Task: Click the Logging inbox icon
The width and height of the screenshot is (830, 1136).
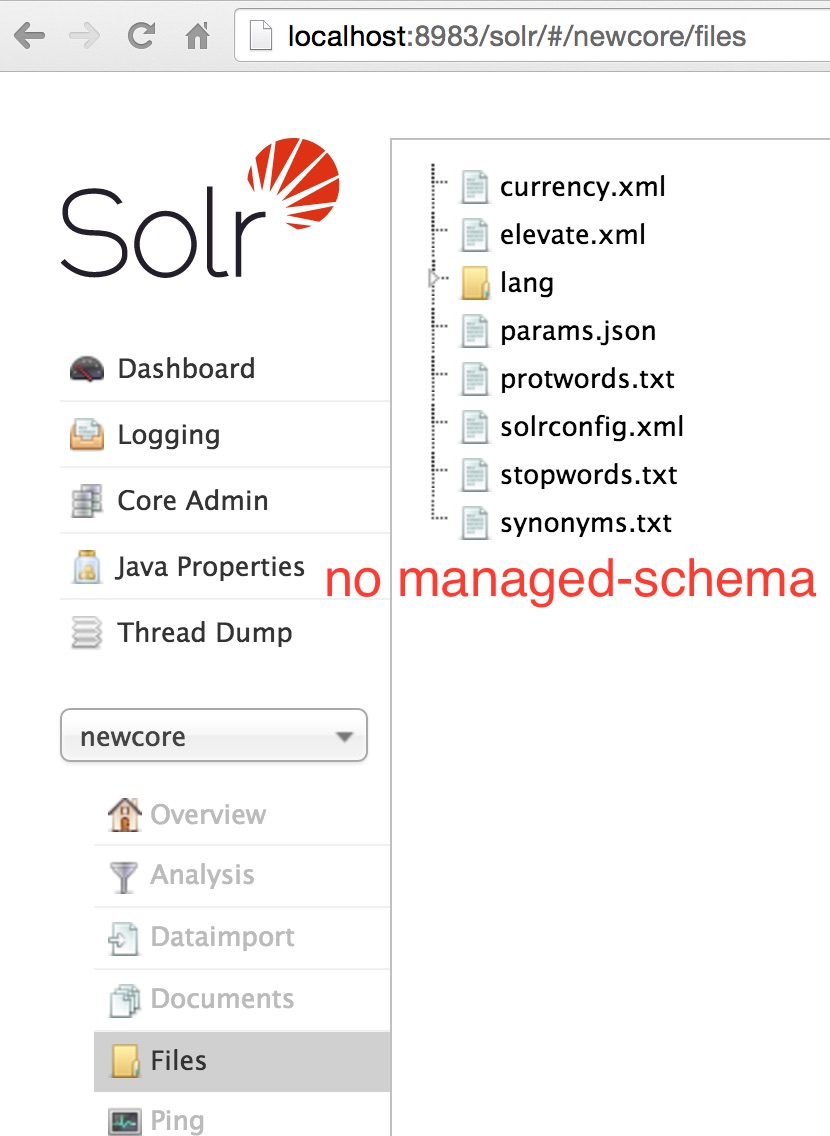Action: coord(87,435)
